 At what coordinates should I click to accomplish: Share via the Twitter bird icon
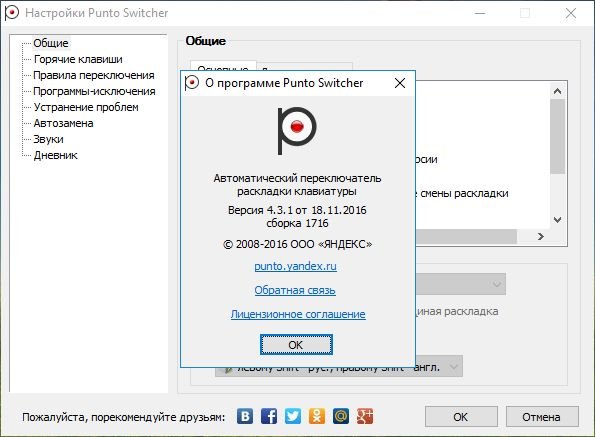[293, 417]
